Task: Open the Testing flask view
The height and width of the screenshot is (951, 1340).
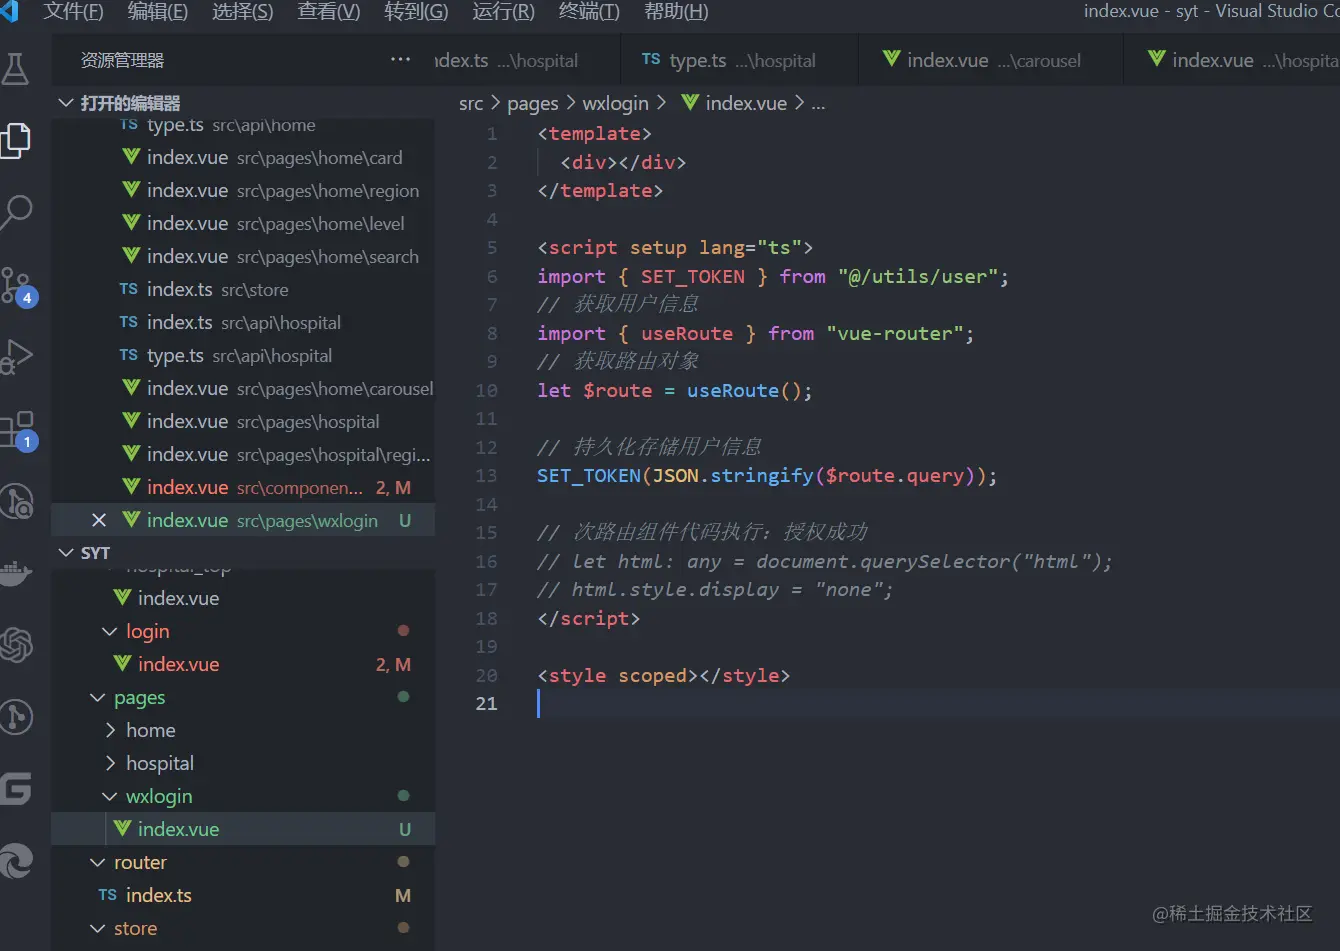Action: tap(15, 68)
